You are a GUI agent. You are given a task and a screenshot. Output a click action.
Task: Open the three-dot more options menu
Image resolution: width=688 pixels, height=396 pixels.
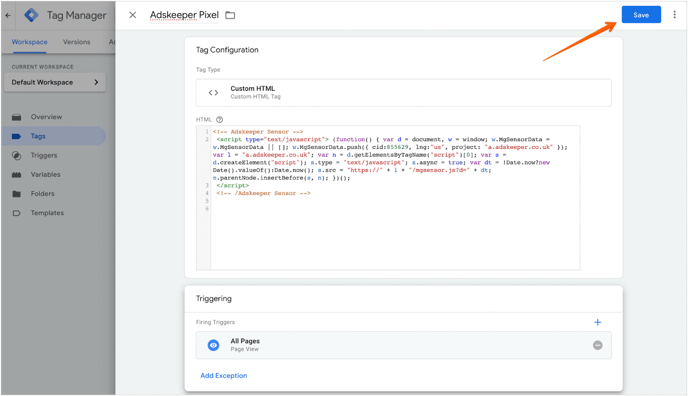point(674,15)
